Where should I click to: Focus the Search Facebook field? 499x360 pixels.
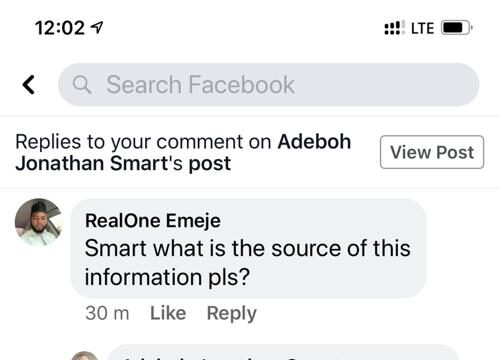[x=269, y=85]
